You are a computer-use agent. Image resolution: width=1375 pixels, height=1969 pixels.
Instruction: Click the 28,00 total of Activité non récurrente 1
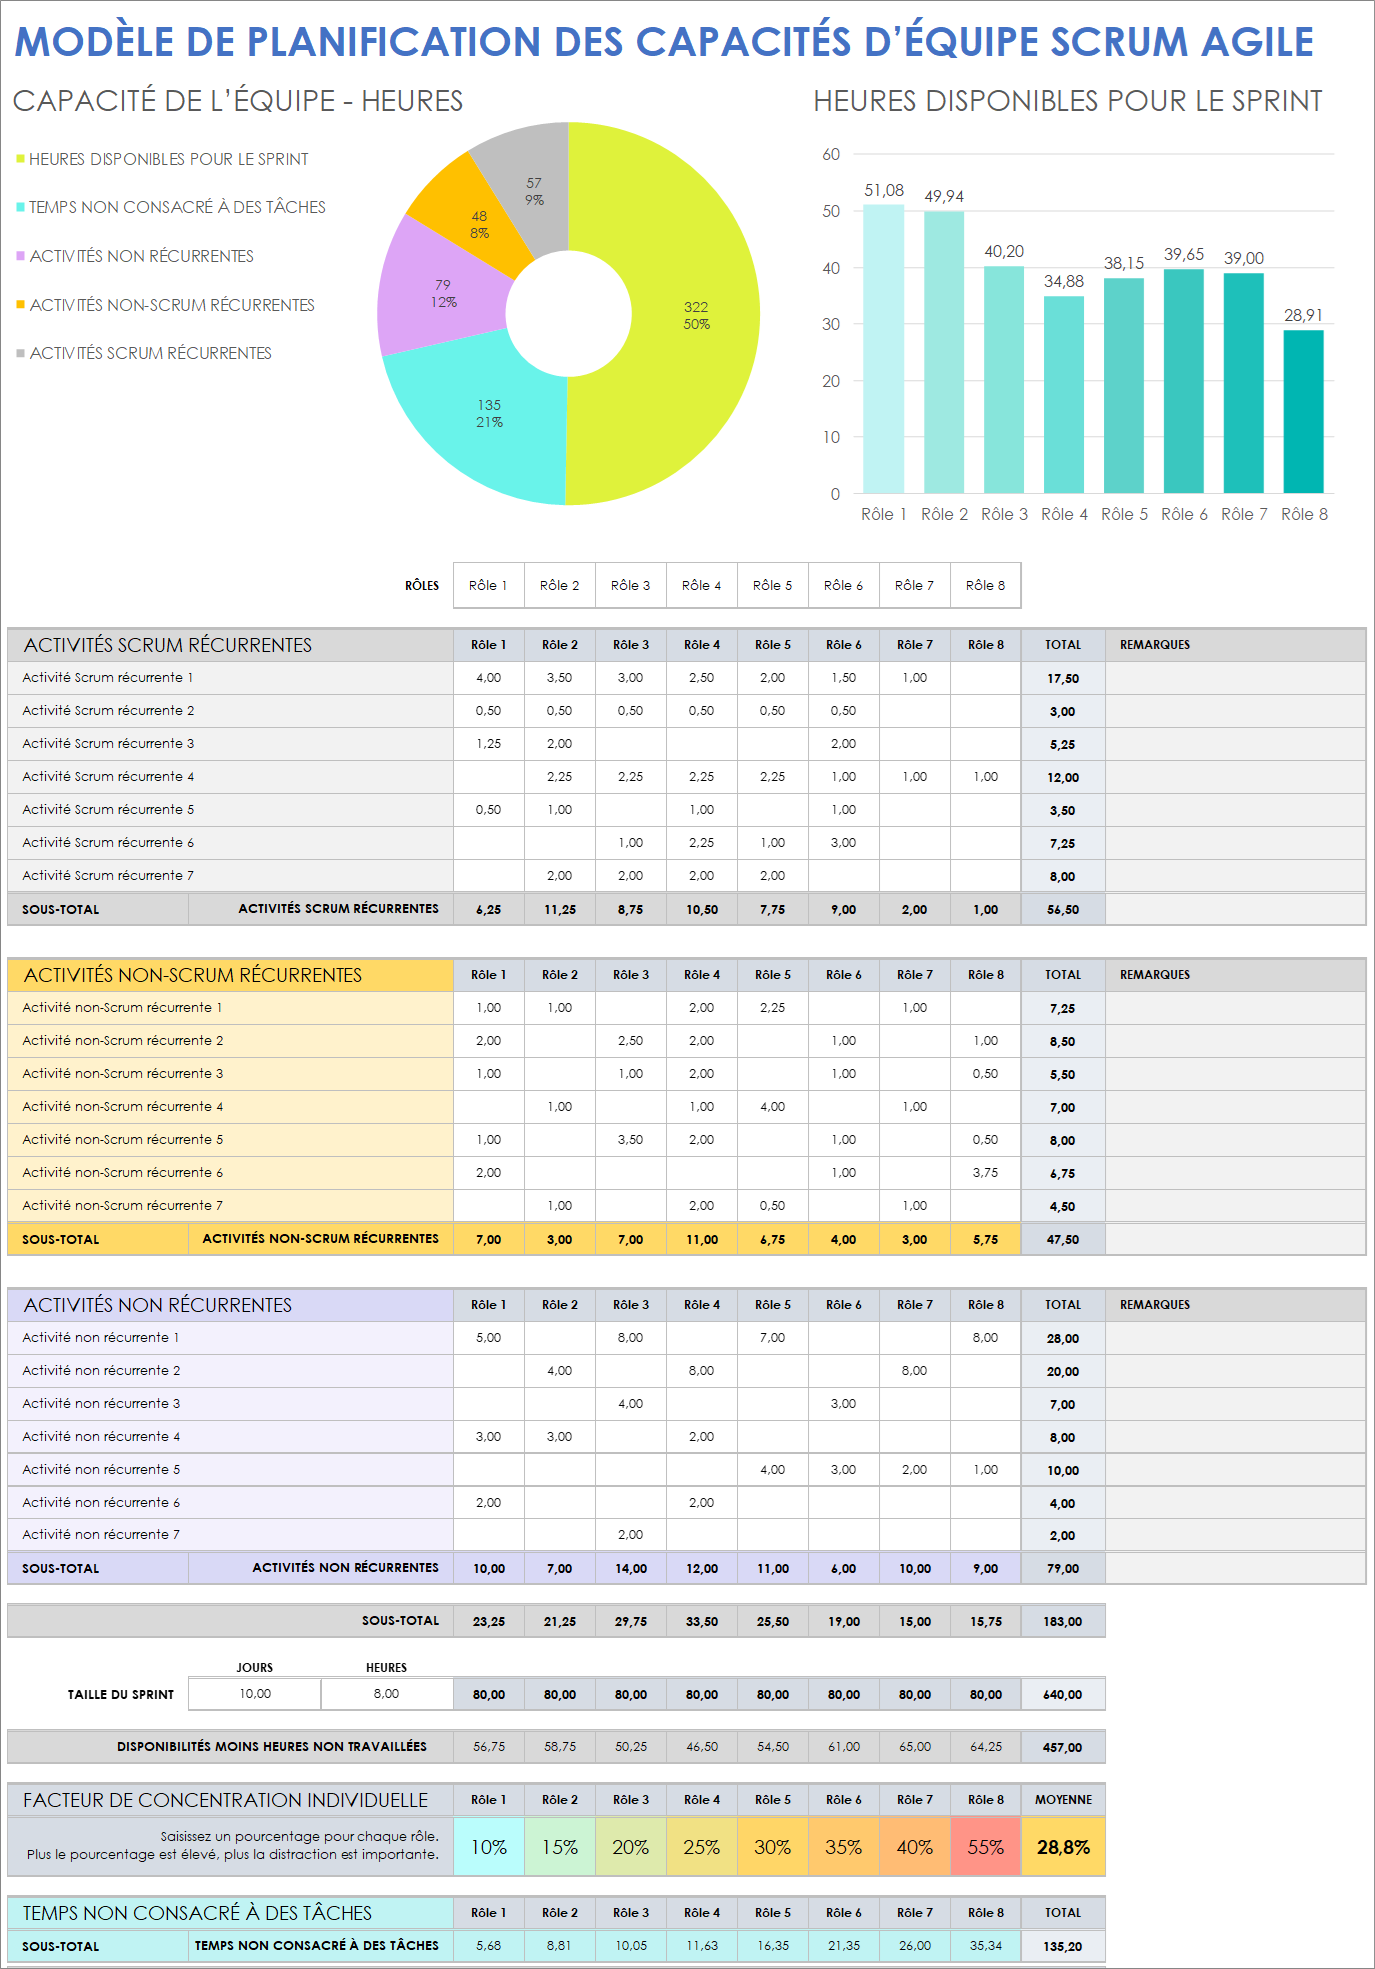(x=1063, y=1338)
